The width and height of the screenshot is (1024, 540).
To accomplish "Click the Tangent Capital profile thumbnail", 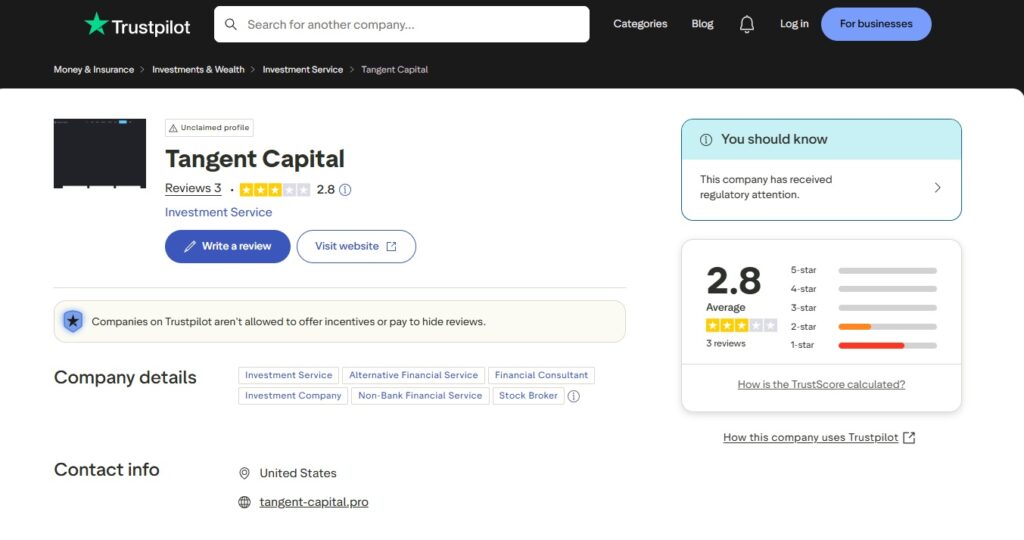I will [x=99, y=154].
